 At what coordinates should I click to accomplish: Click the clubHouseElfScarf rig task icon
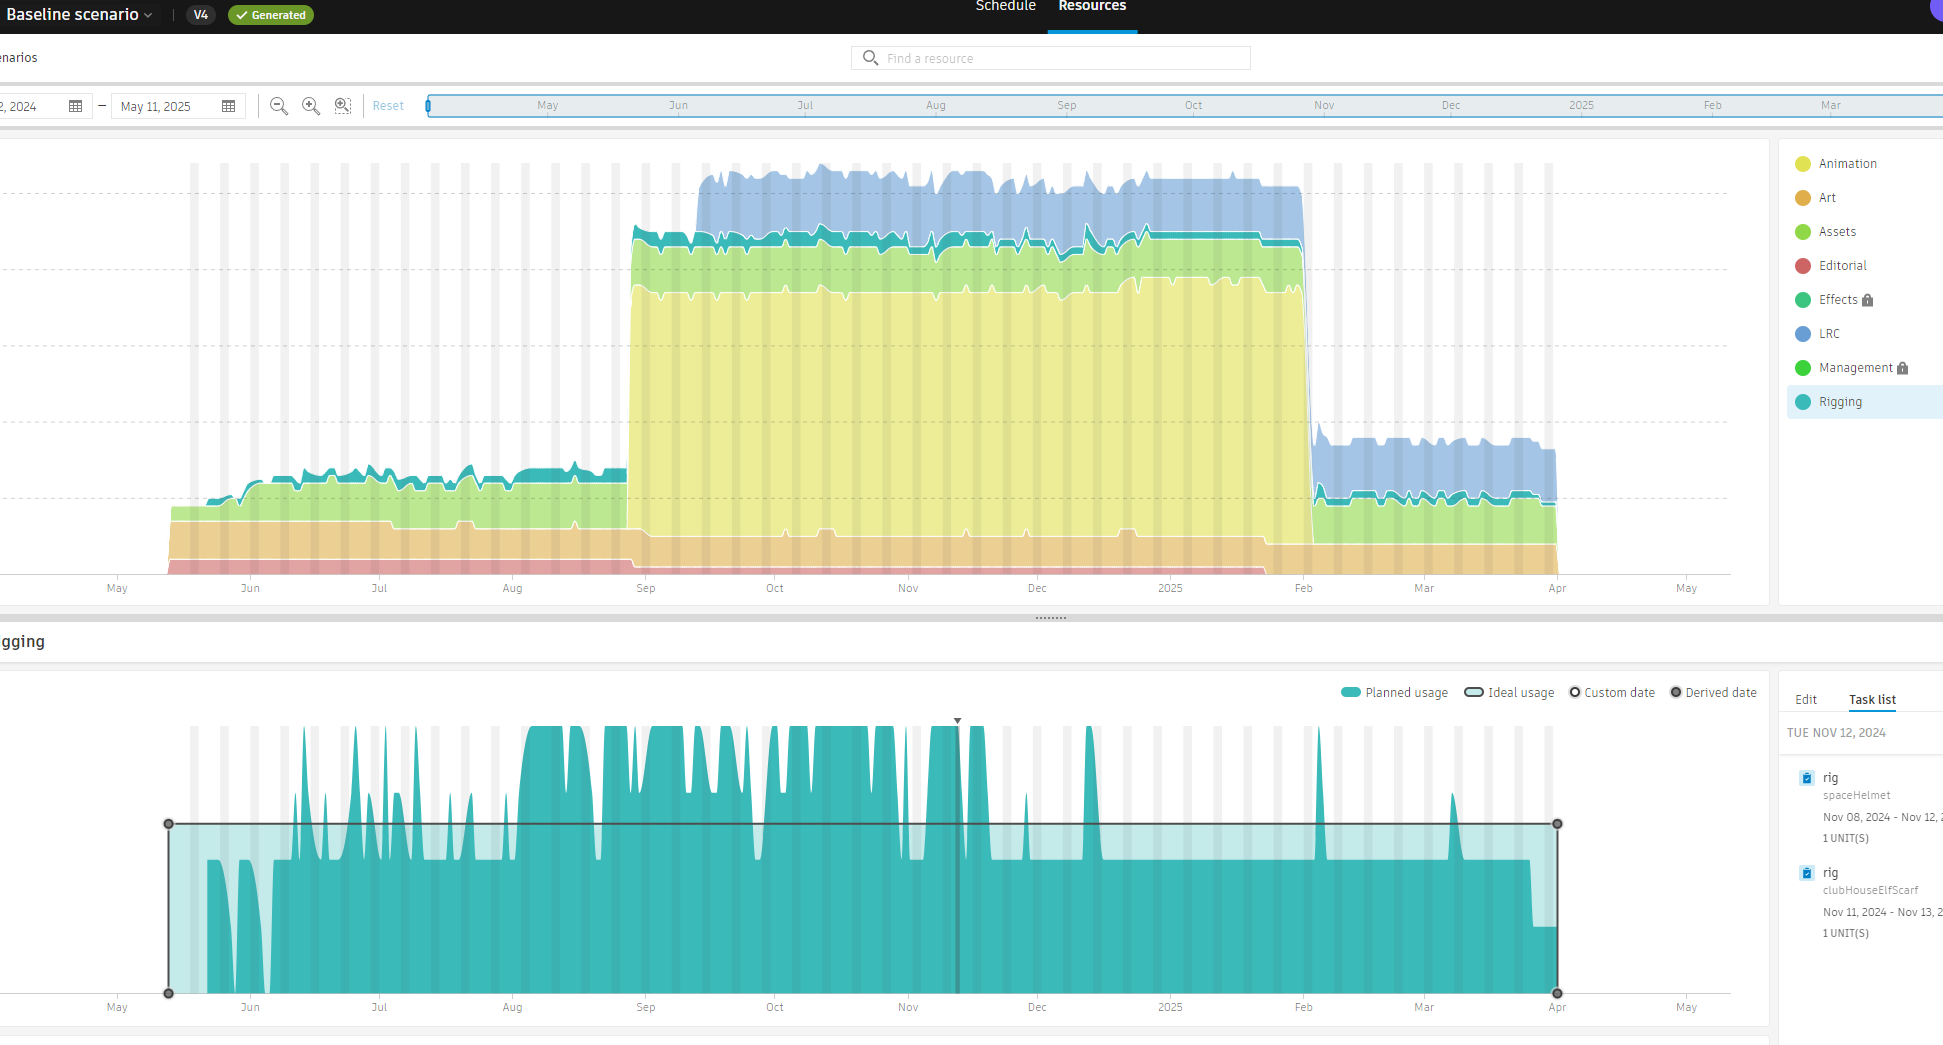1806,873
